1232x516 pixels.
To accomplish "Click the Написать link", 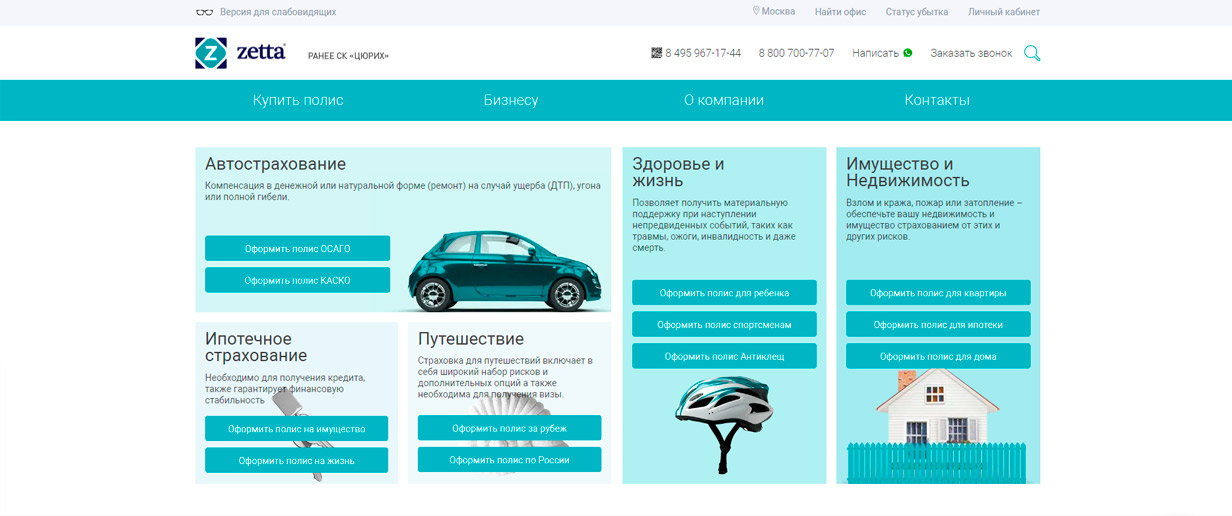I will point(875,53).
